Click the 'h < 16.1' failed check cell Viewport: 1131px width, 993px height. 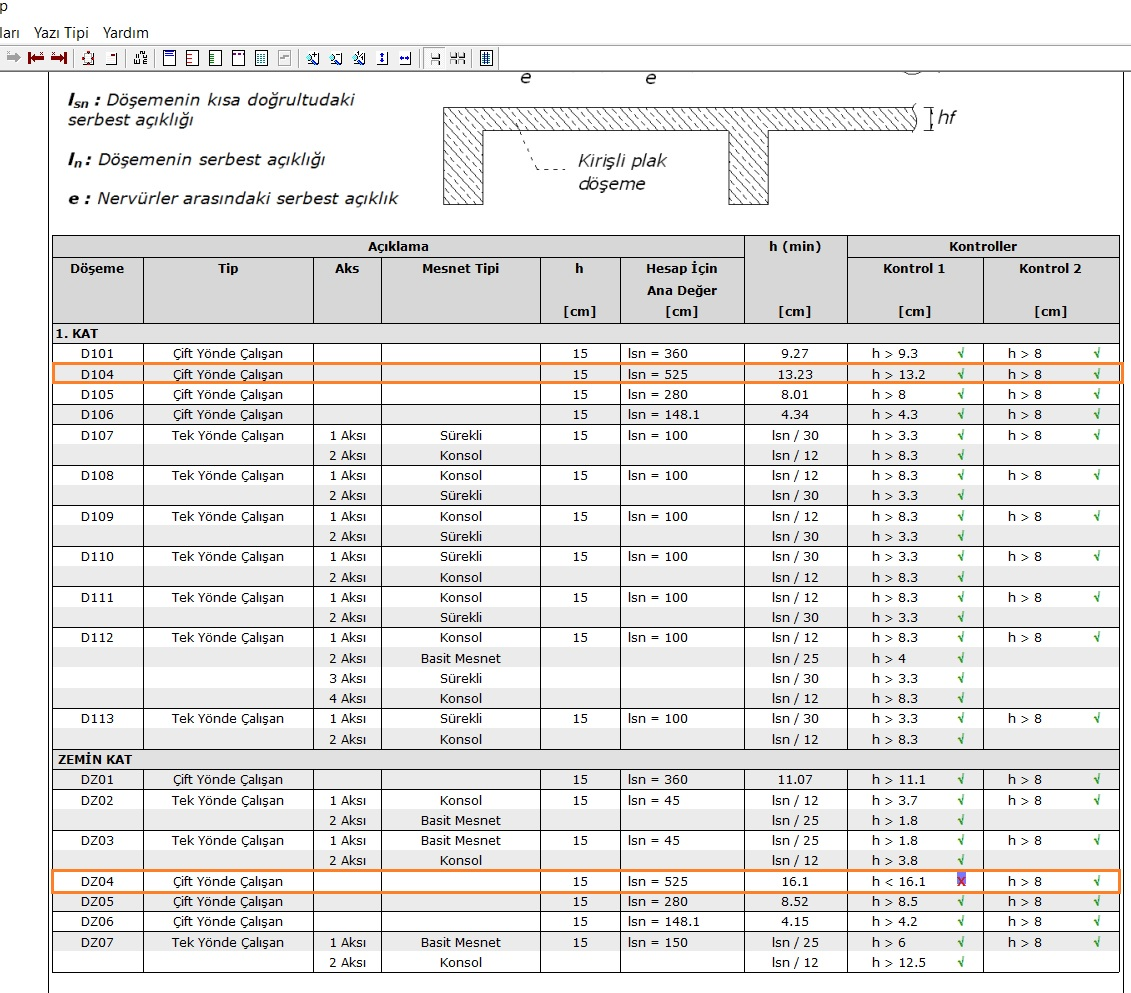[x=915, y=881]
